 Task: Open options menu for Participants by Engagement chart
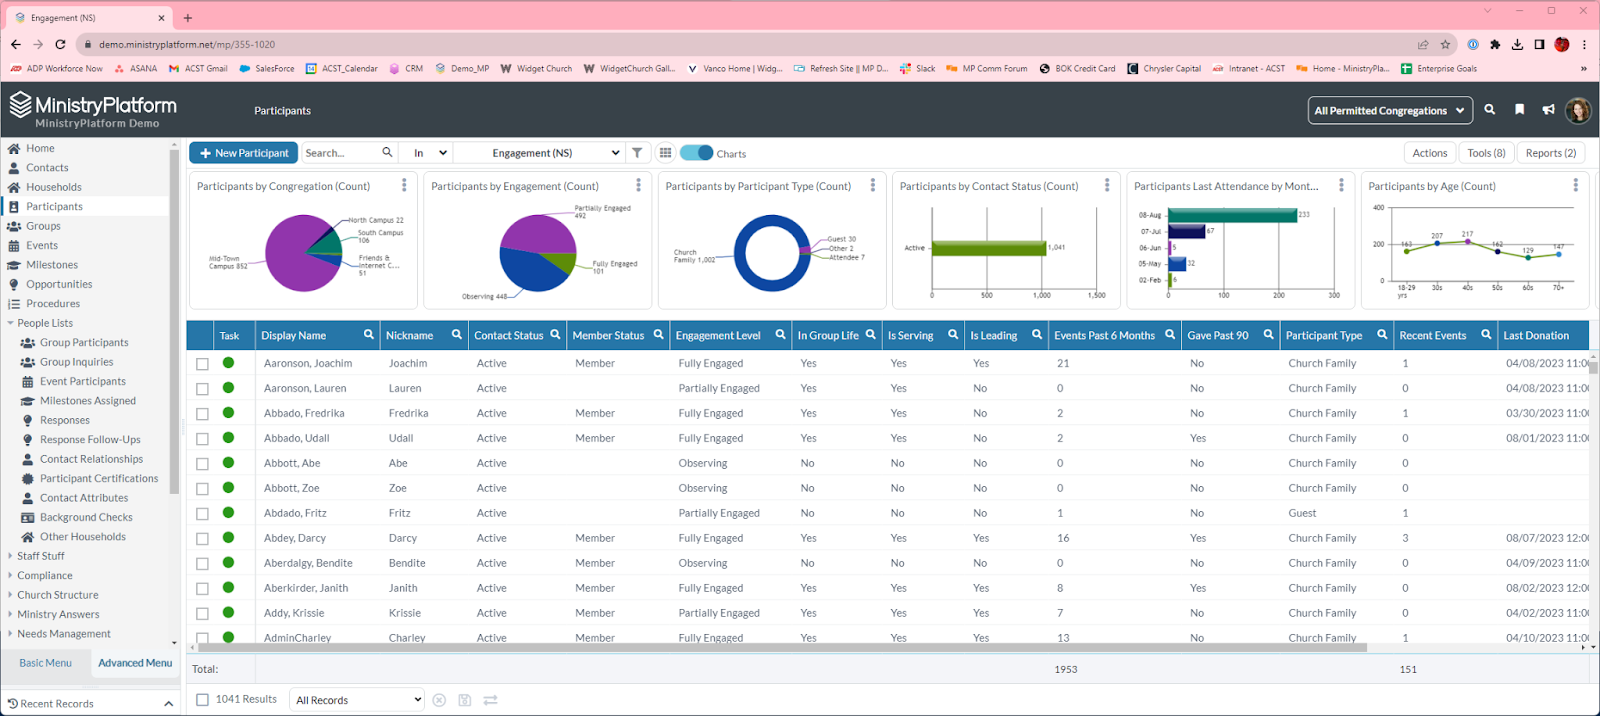[638, 185]
